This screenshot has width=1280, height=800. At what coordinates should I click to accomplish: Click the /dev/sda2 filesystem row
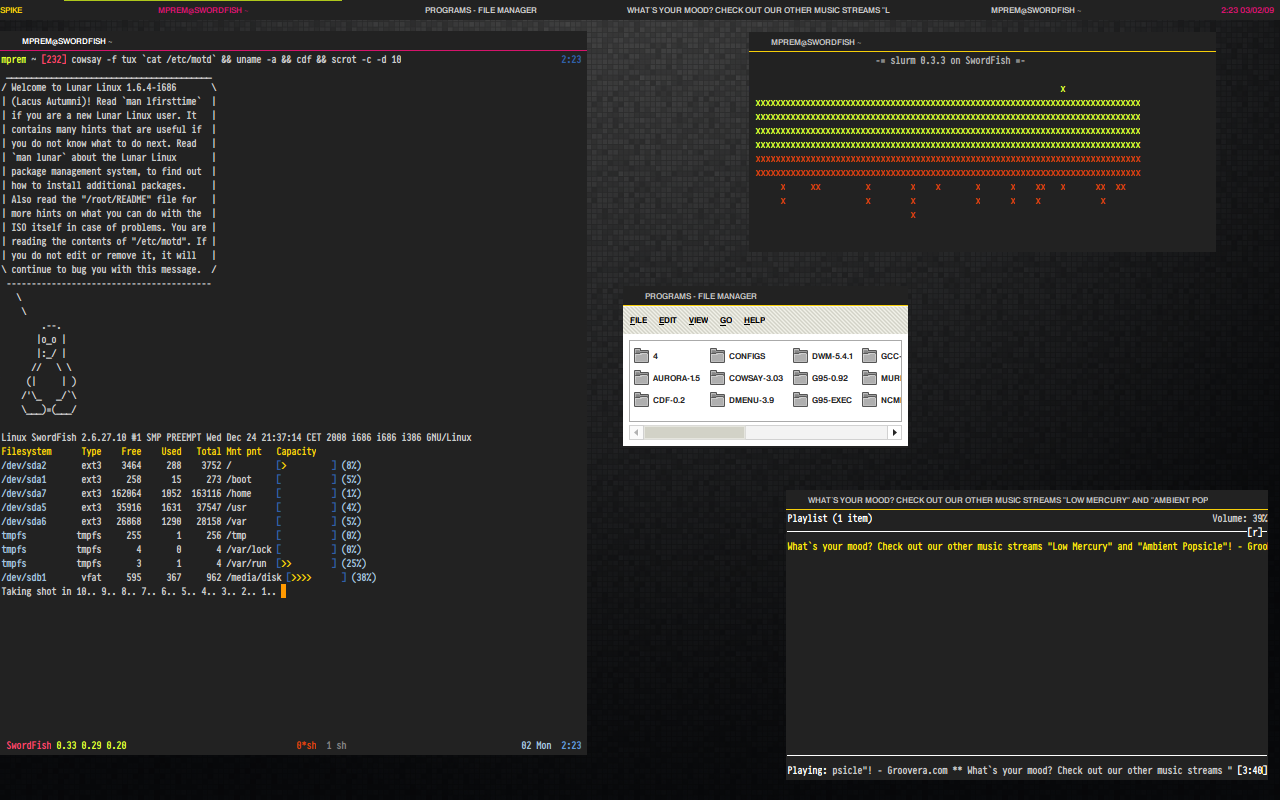point(181,465)
